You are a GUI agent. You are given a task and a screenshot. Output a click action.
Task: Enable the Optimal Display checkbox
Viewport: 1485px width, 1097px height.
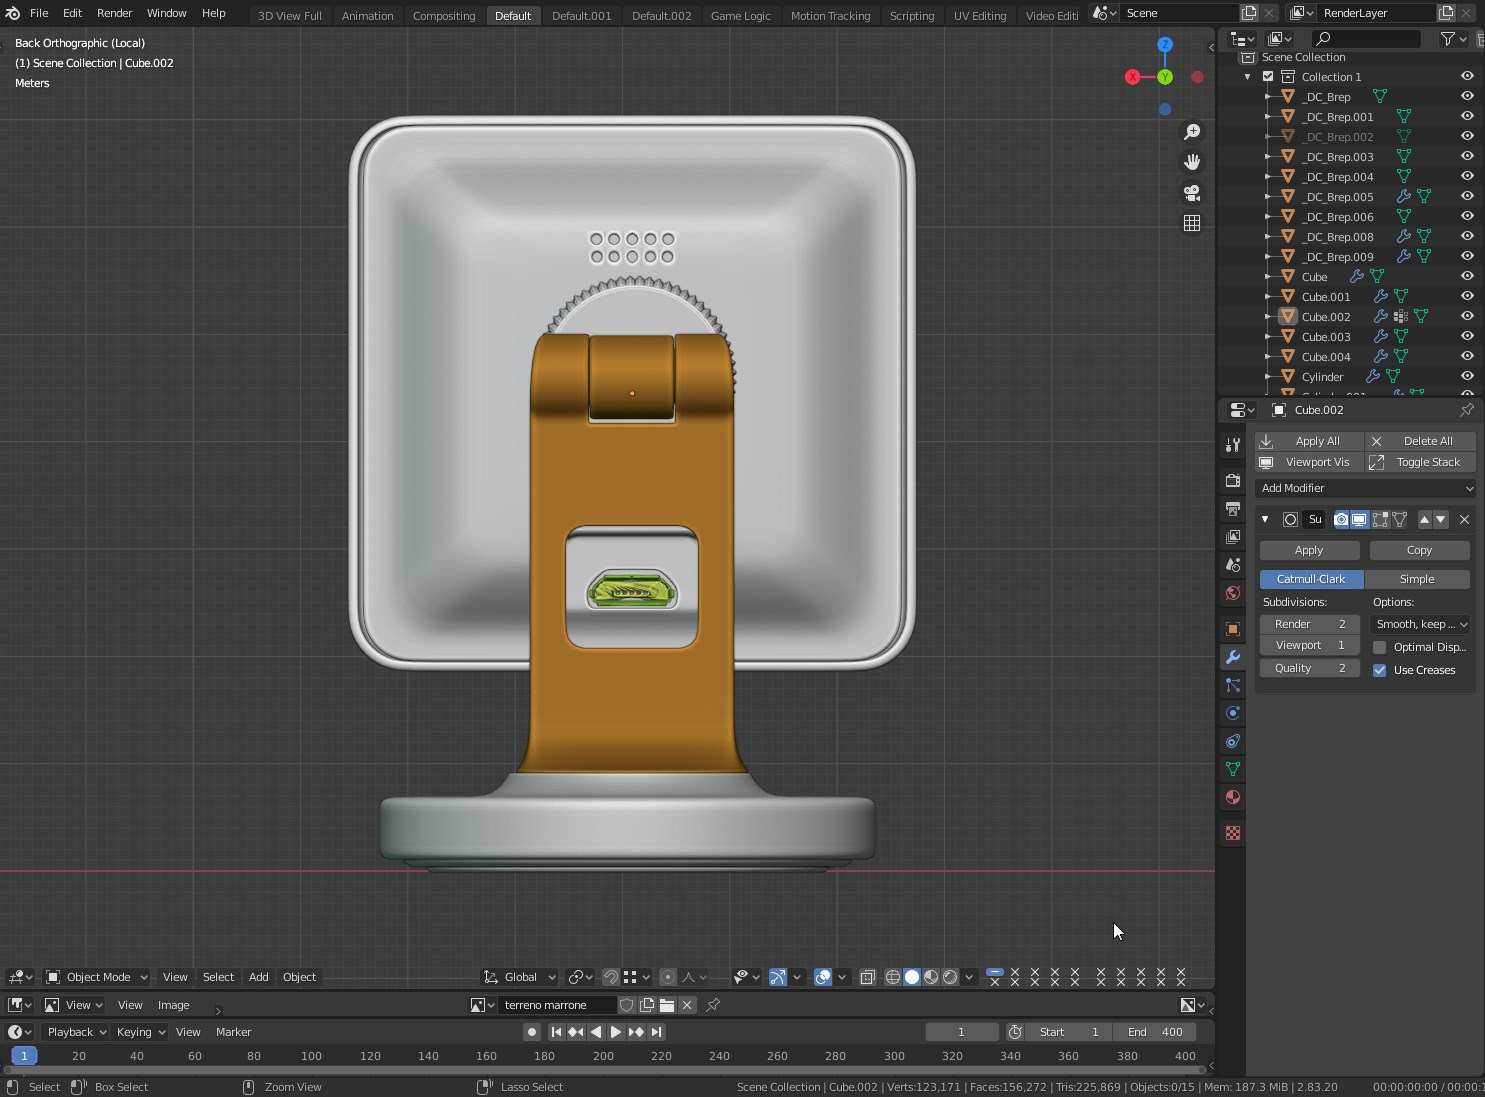pyautogui.click(x=1380, y=647)
